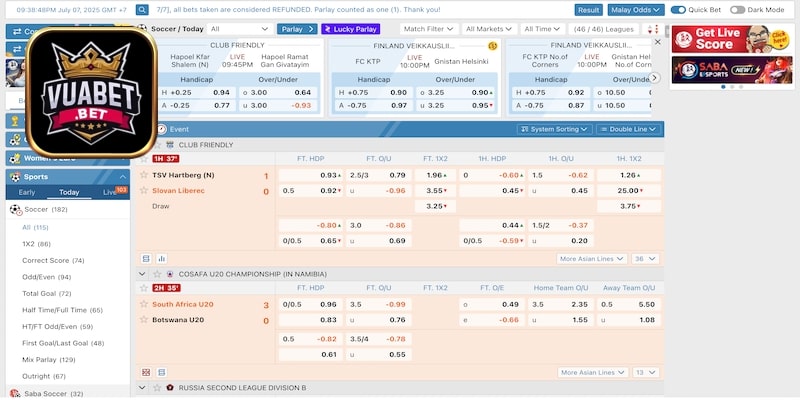Switch to the Live tab

pos(110,192)
